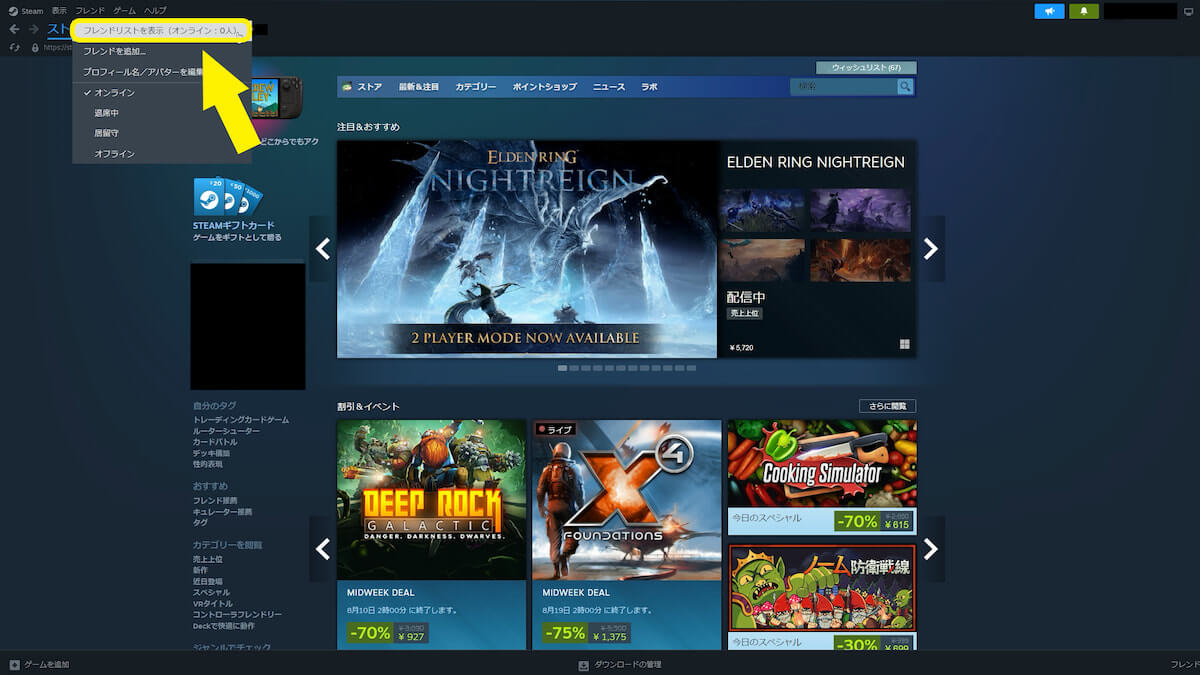
Task: Click the magnifying glass search icon
Action: [x=905, y=87]
